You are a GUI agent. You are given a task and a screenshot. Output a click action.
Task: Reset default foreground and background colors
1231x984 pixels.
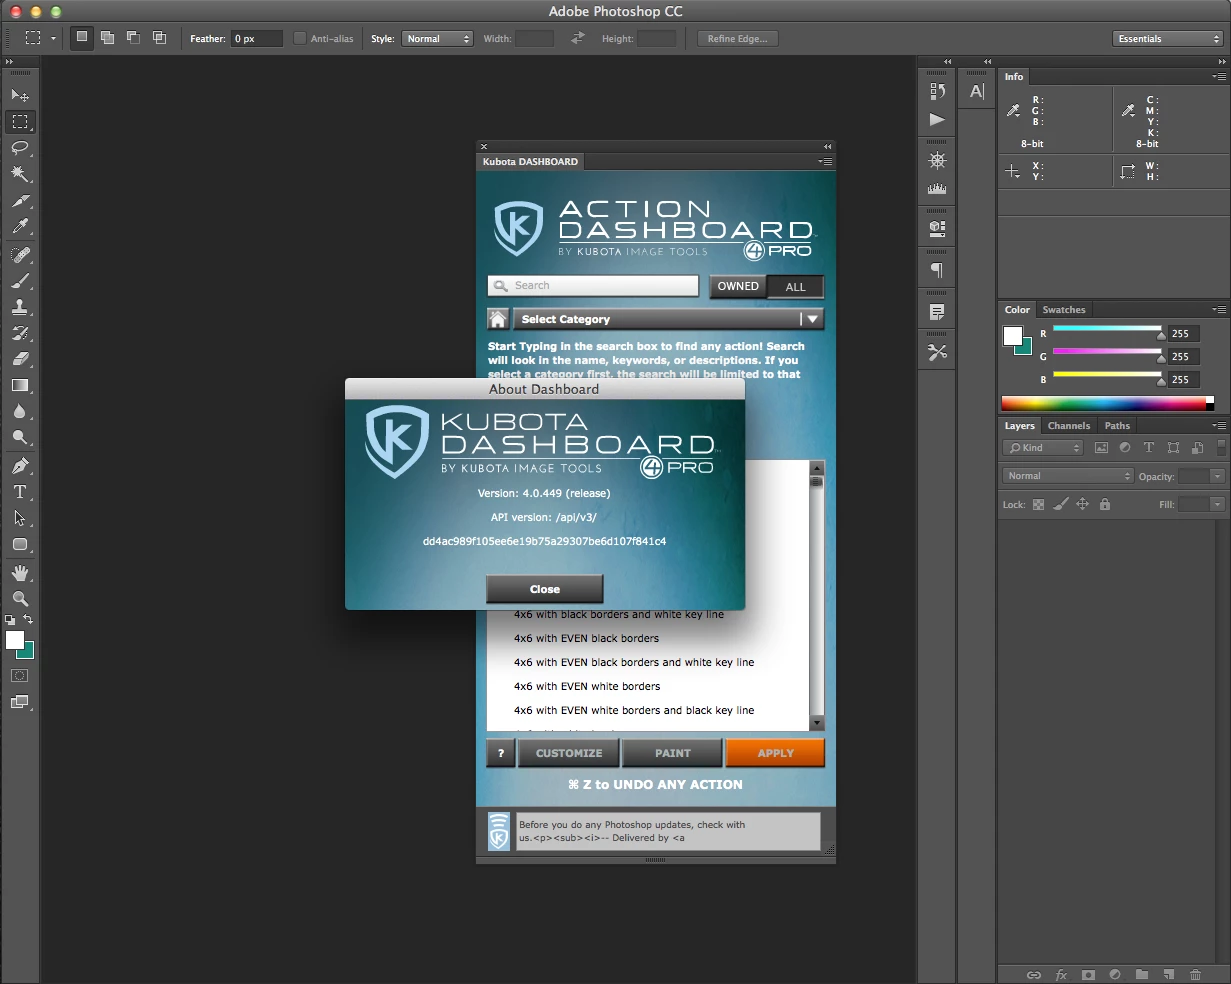pyautogui.click(x=10, y=620)
